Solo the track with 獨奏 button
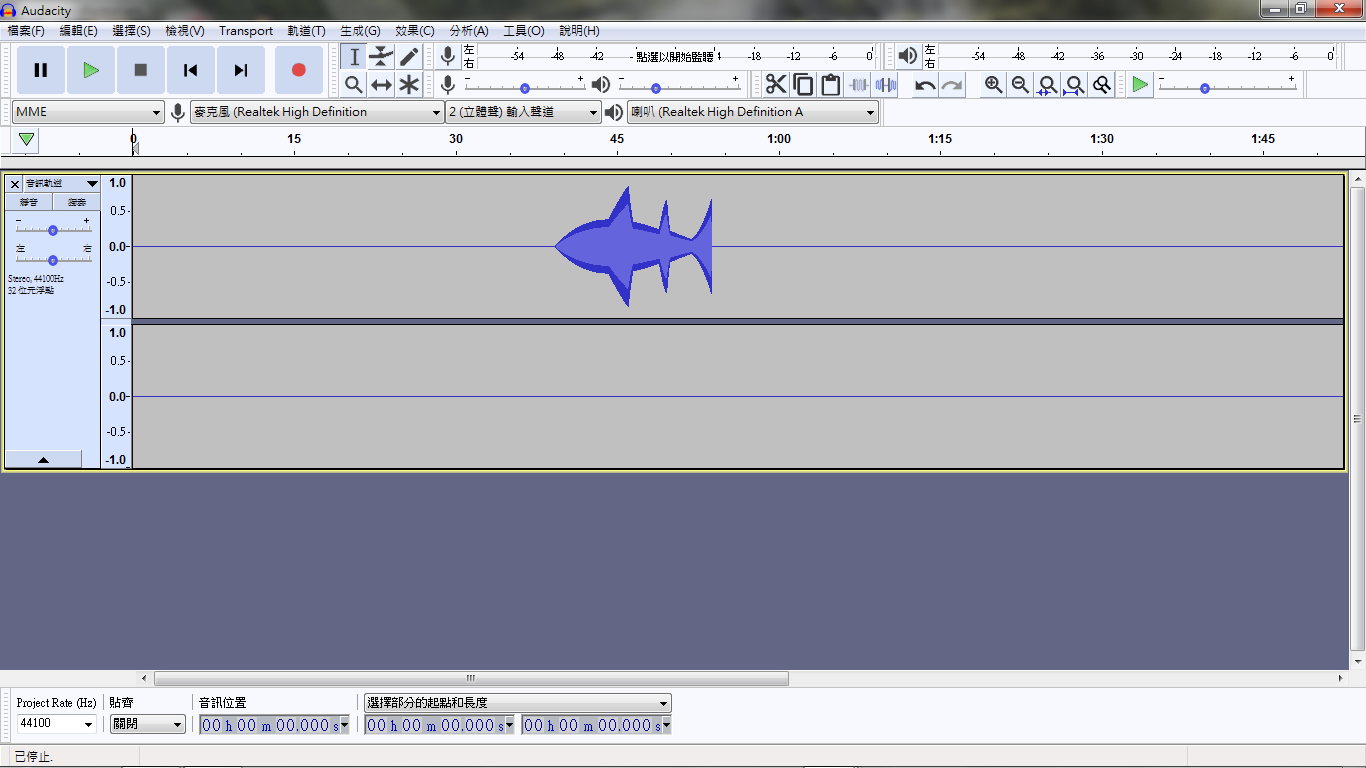 click(76, 202)
